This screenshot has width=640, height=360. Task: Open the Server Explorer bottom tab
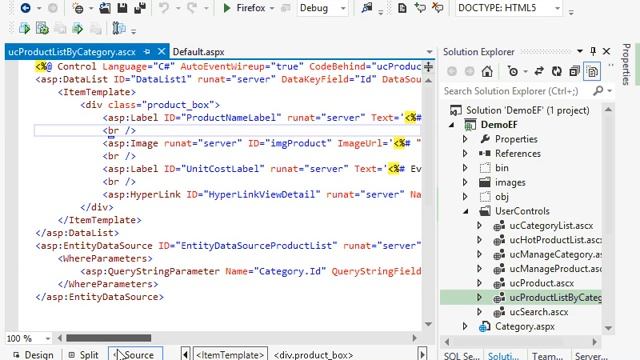(x=591, y=356)
